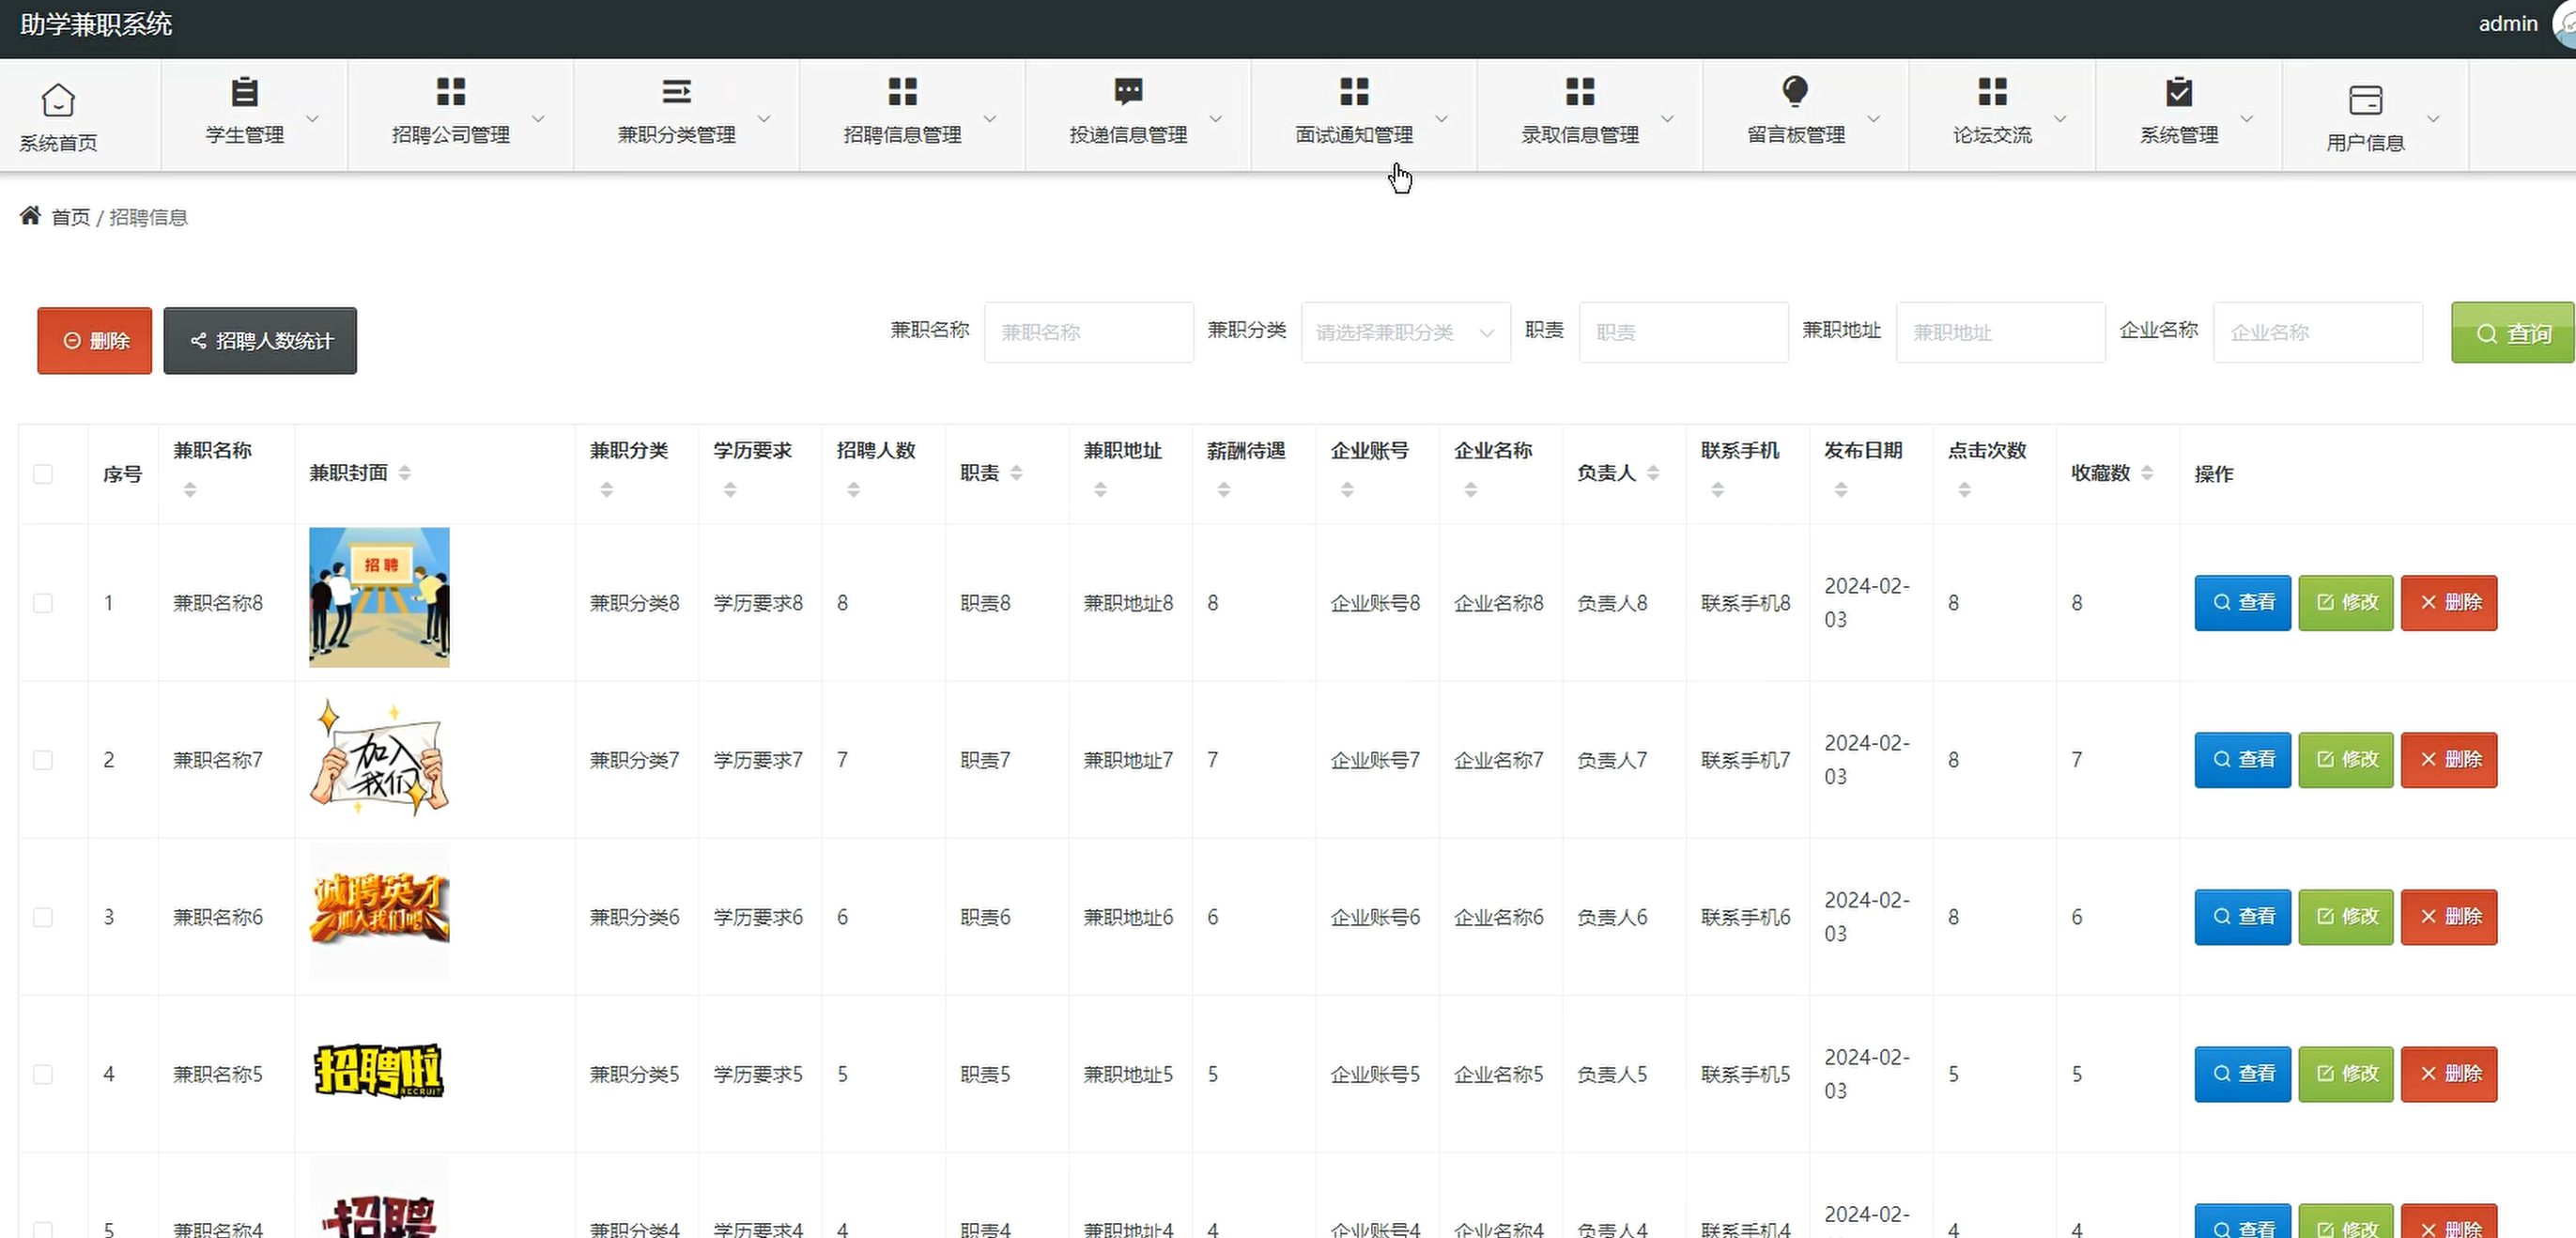Expand the 投递信息管理 menu chevron
This screenshot has width=2576, height=1238.
pyautogui.click(x=1217, y=118)
